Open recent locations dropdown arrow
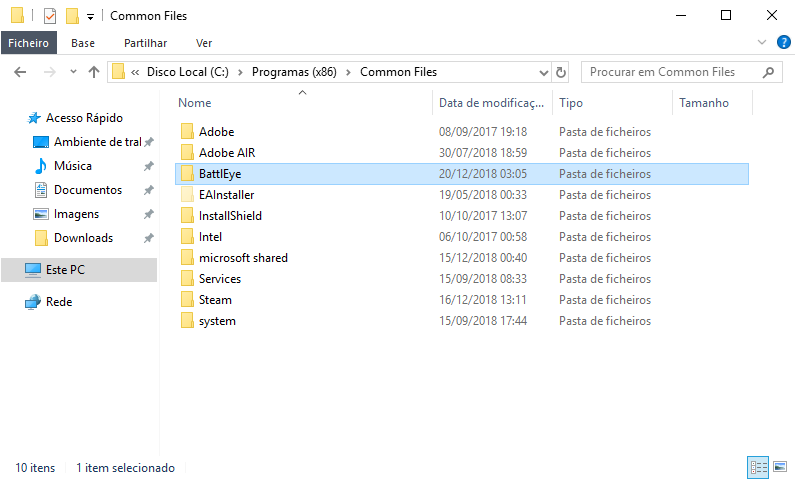The height and width of the screenshot is (480, 796). pyautogui.click(x=72, y=72)
